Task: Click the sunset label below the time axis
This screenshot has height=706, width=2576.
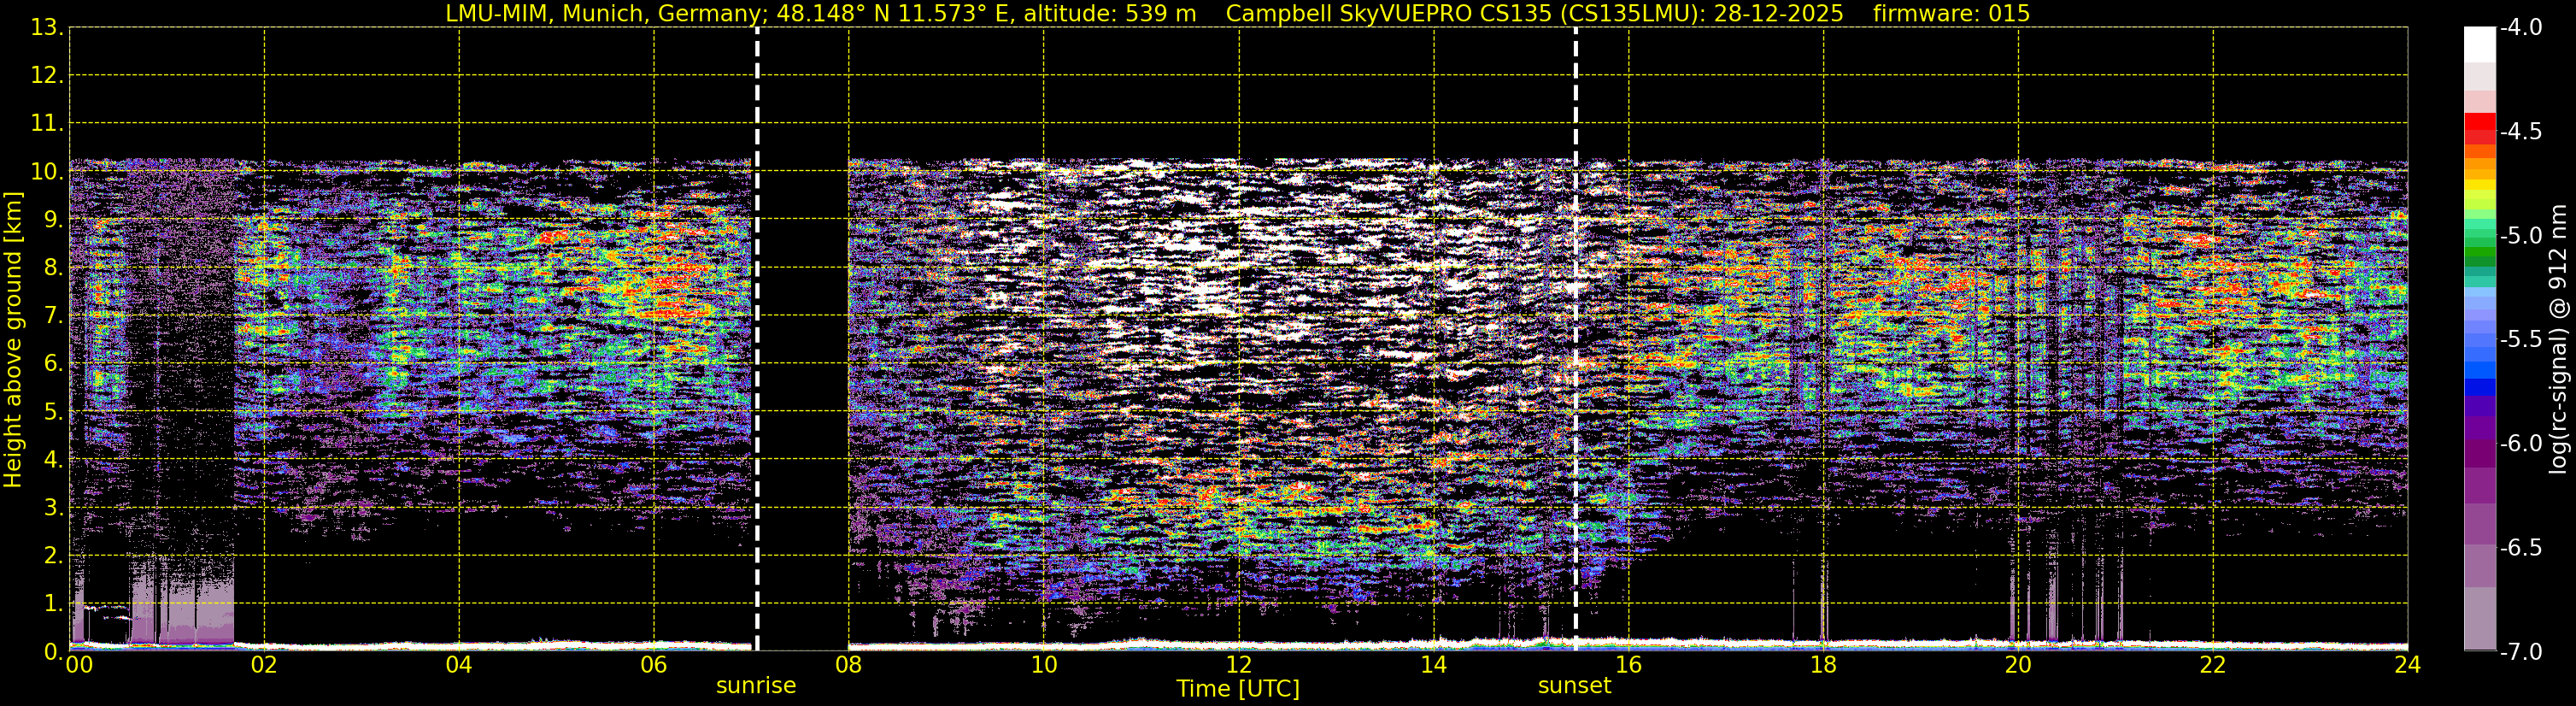Action: [1574, 686]
